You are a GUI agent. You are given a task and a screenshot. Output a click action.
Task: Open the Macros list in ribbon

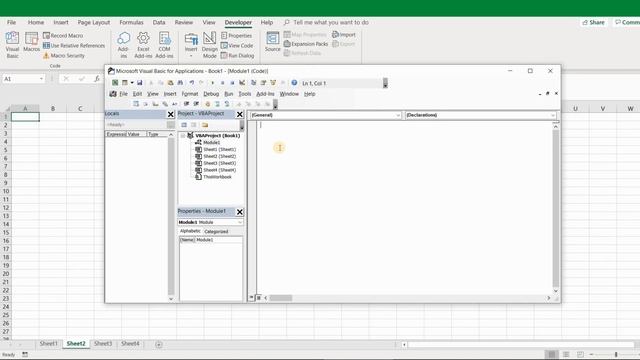31,42
